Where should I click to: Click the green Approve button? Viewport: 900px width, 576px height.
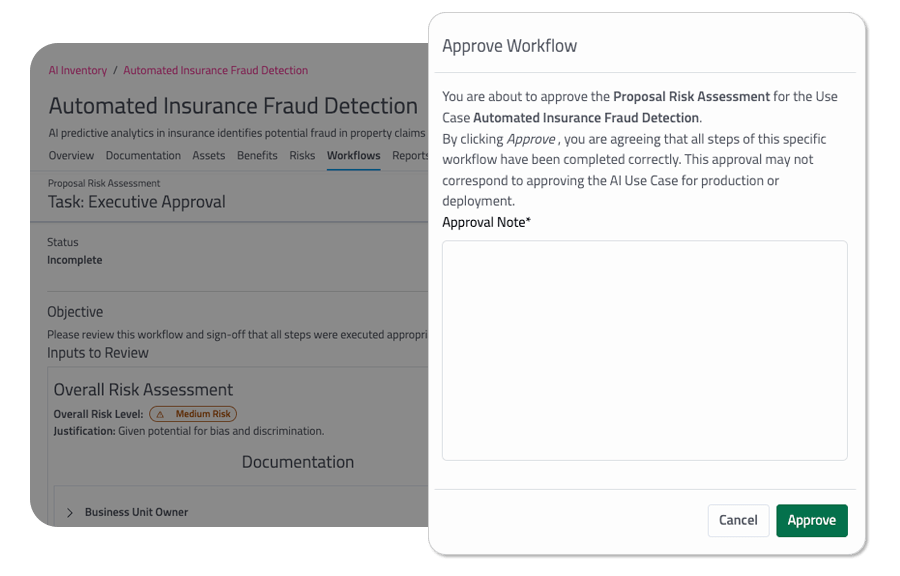(811, 520)
